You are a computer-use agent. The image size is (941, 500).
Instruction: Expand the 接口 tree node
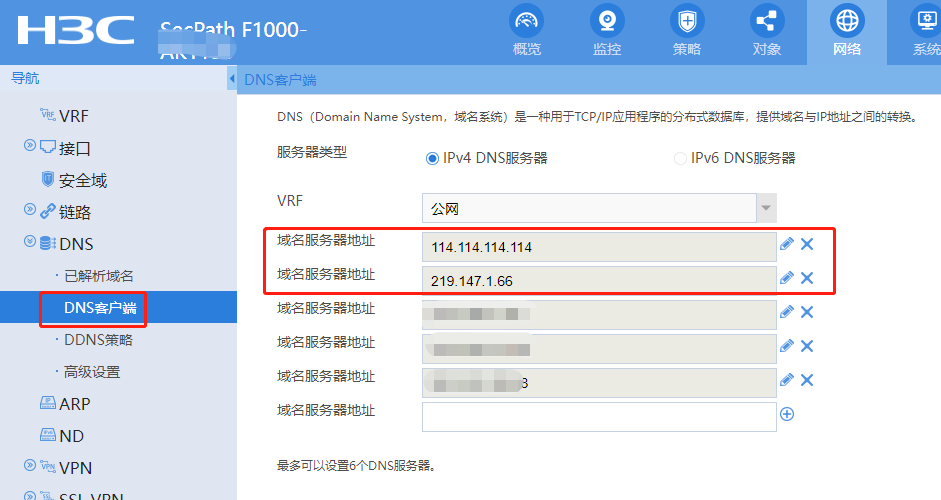click(x=30, y=147)
